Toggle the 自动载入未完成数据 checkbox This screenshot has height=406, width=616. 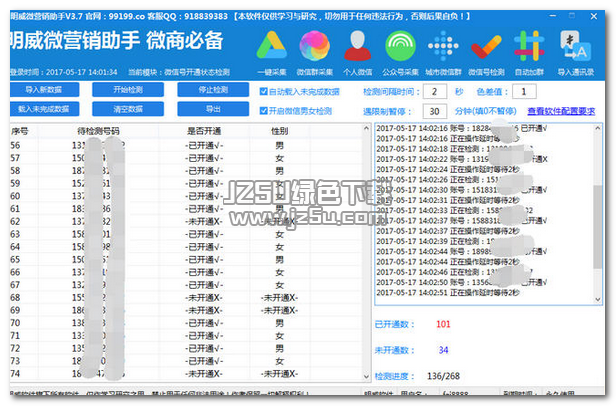pyautogui.click(x=264, y=92)
